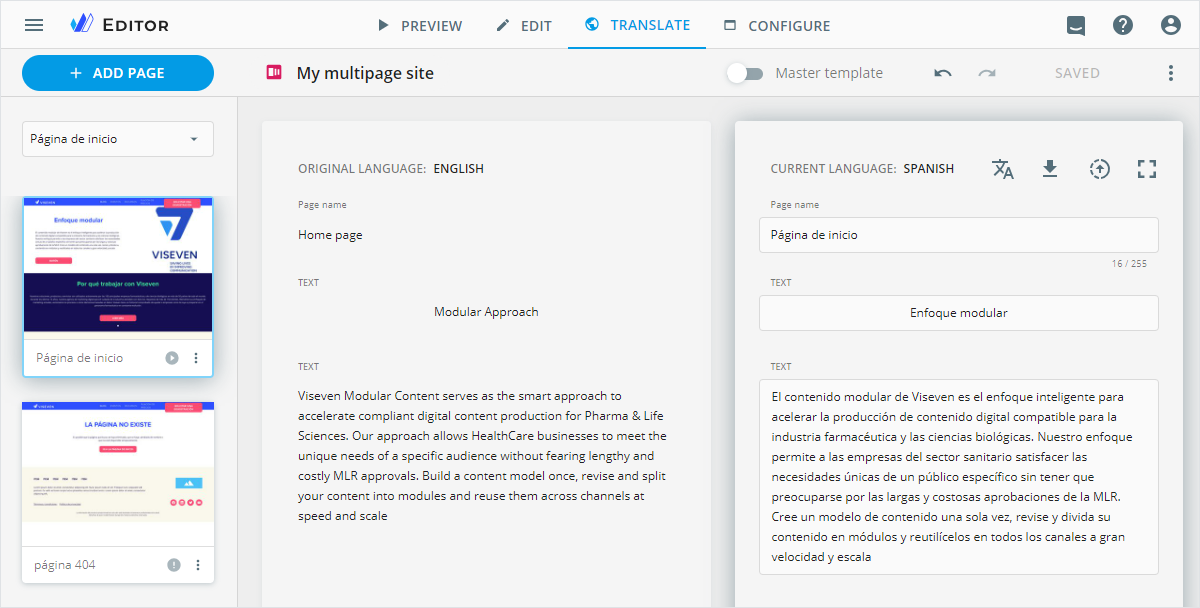Viewport: 1200px width, 608px height.
Task: Open options menu for página 404 thumbnail
Action: [x=197, y=565]
